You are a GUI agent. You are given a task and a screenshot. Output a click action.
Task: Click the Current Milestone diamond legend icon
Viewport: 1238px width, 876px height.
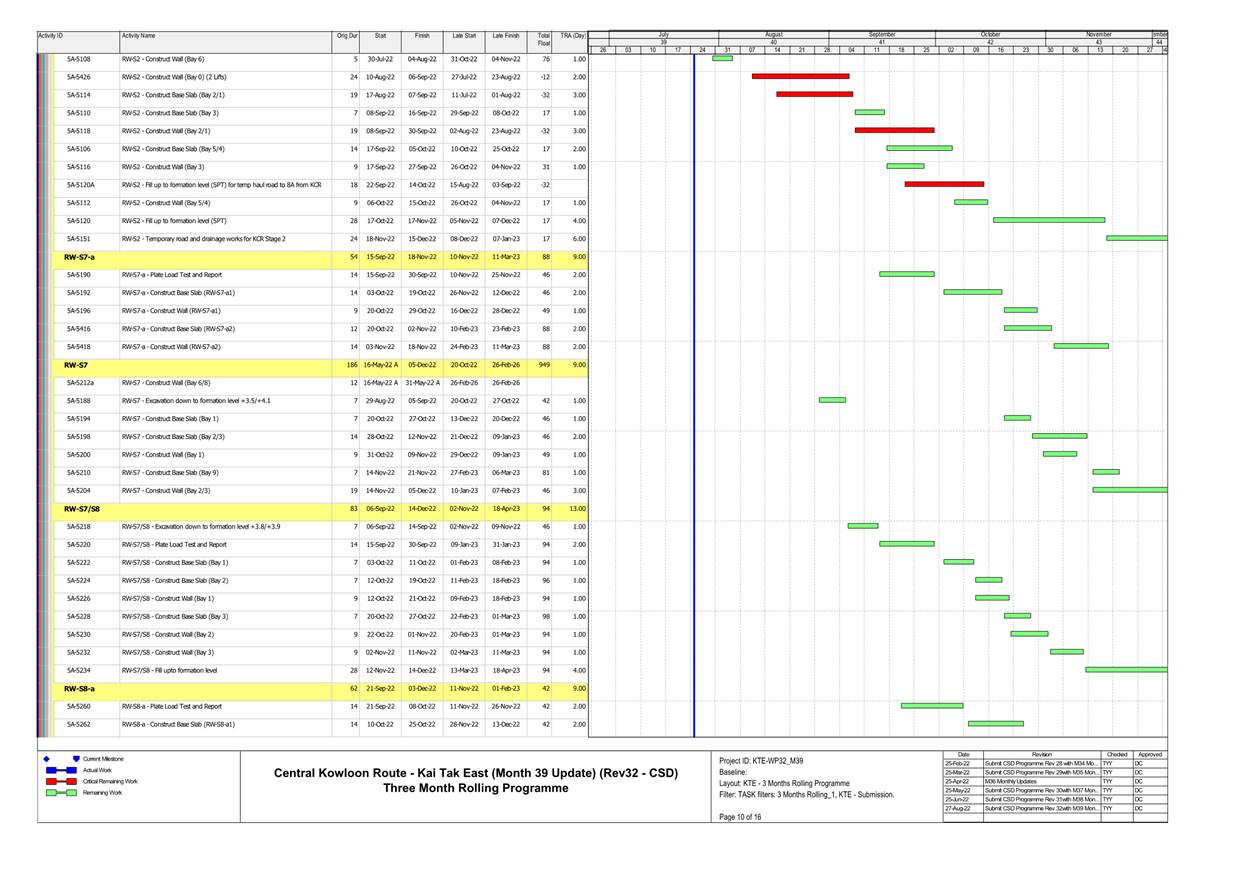click(45, 759)
